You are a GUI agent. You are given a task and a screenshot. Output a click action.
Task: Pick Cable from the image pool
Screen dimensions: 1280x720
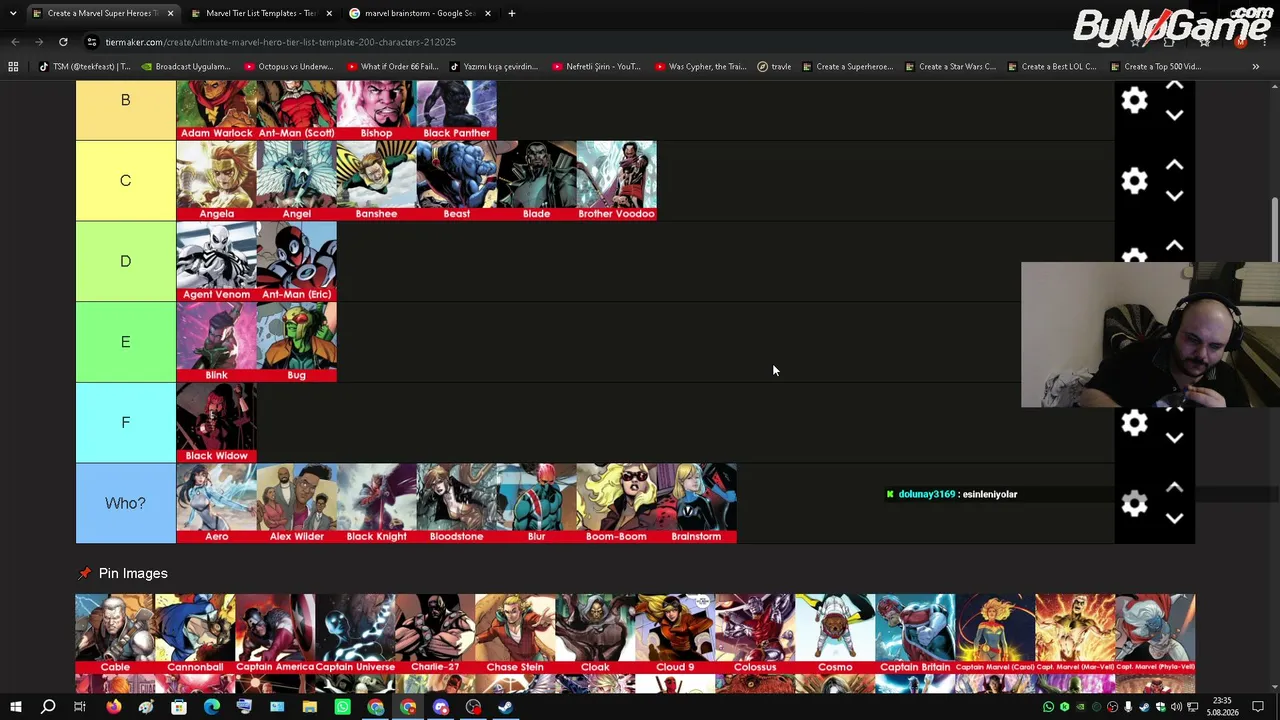(115, 634)
